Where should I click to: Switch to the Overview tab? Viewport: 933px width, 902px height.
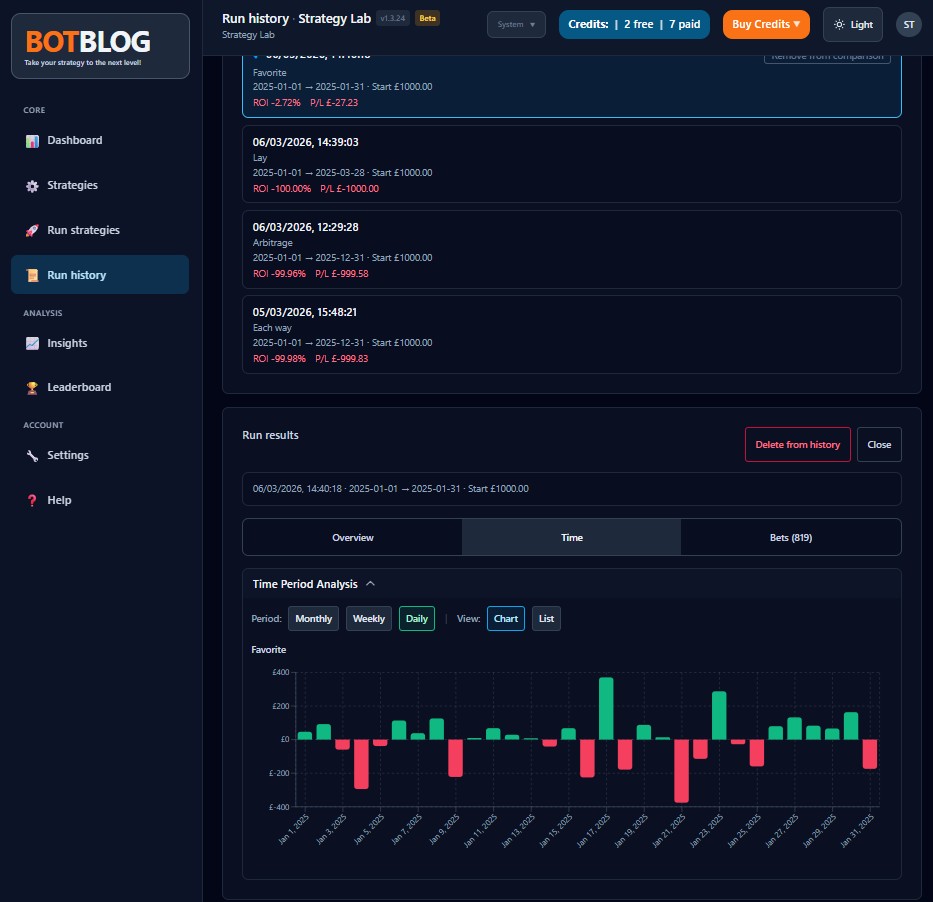[x=352, y=537]
